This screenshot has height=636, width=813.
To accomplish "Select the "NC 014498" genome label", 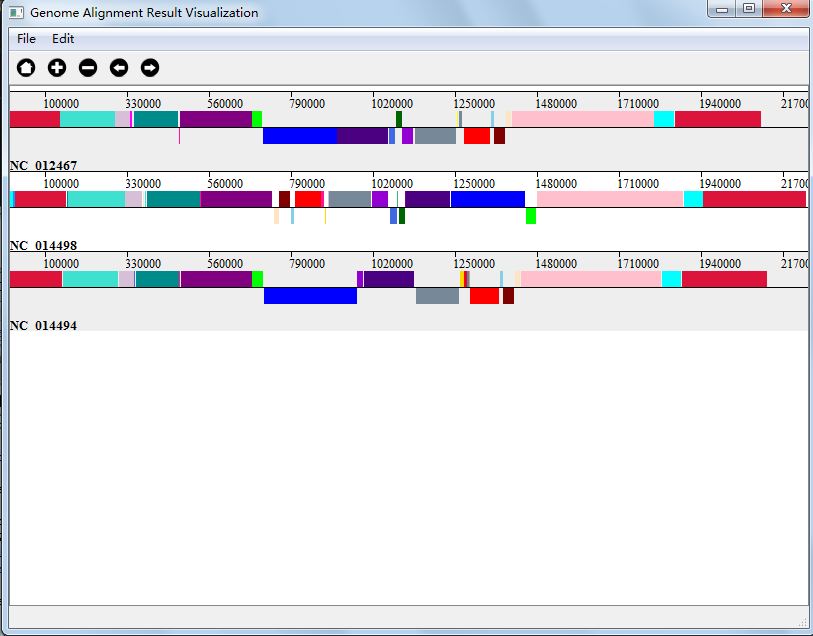I will 43,245.
